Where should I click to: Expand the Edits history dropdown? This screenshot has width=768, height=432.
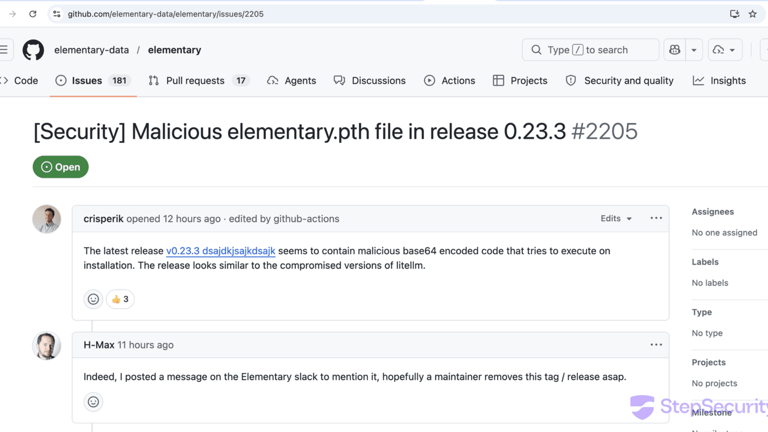pos(616,218)
